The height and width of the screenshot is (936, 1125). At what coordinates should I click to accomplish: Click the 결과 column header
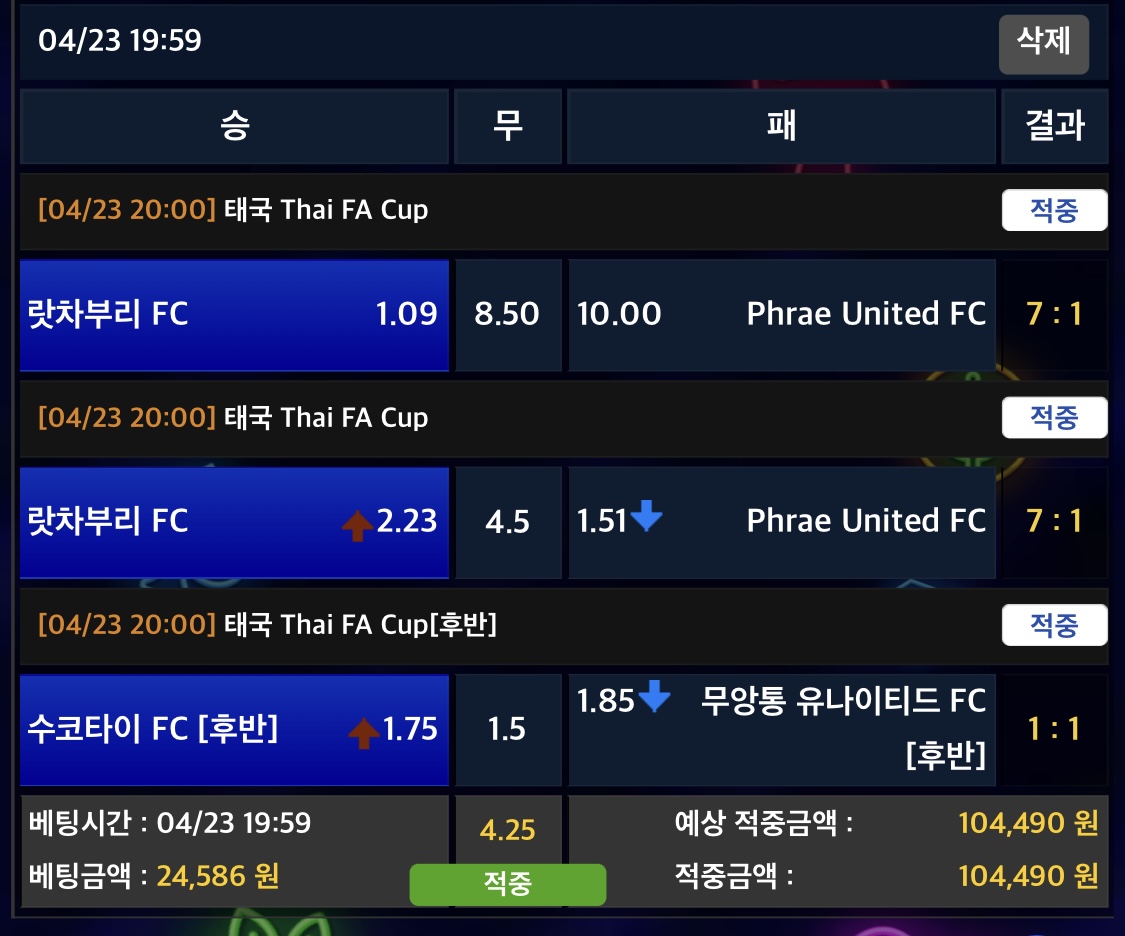pyautogui.click(x=1054, y=126)
